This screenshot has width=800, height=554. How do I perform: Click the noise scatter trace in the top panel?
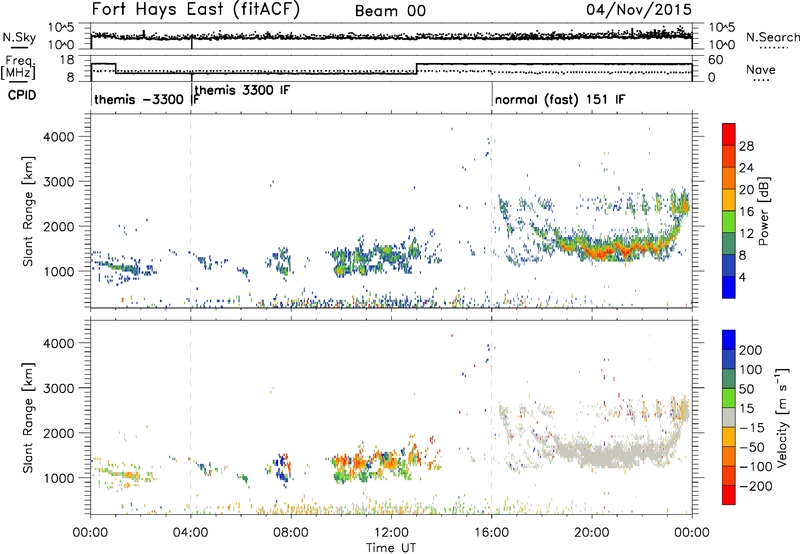[391, 36]
